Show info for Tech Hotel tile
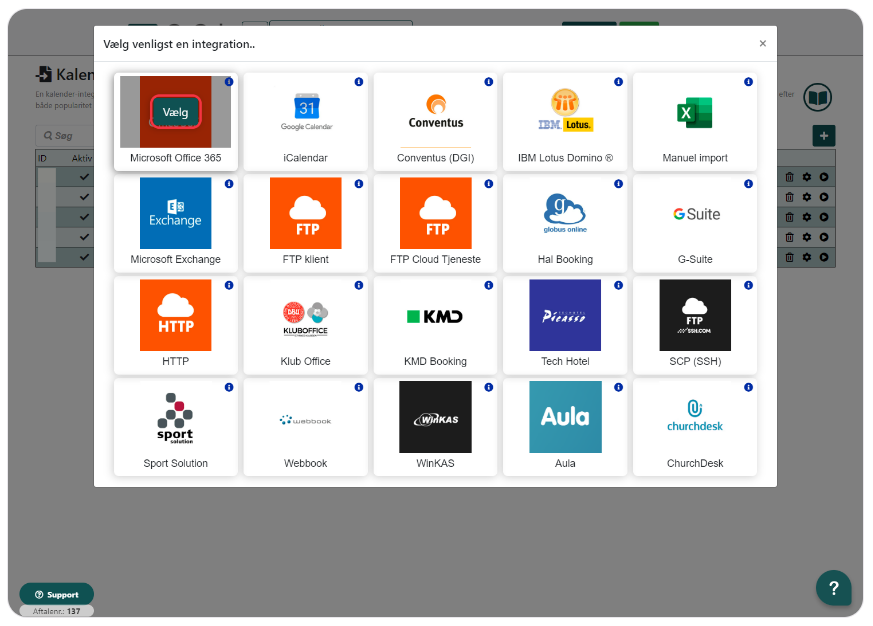873x626 pixels. (x=618, y=285)
